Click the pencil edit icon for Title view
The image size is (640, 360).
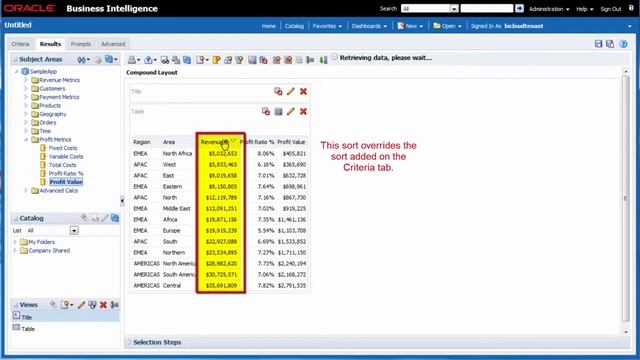(291, 91)
